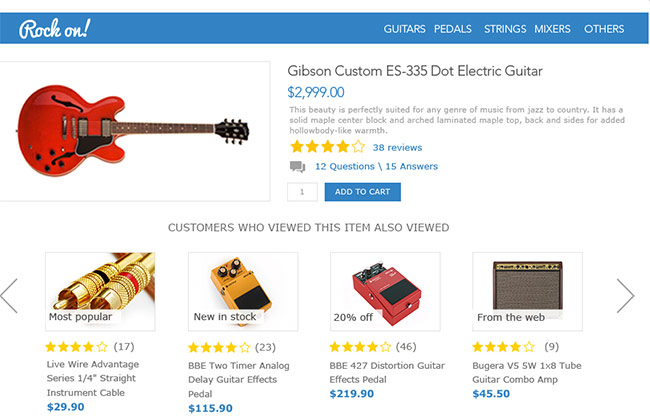Open the GUITARS menu

[404, 29]
